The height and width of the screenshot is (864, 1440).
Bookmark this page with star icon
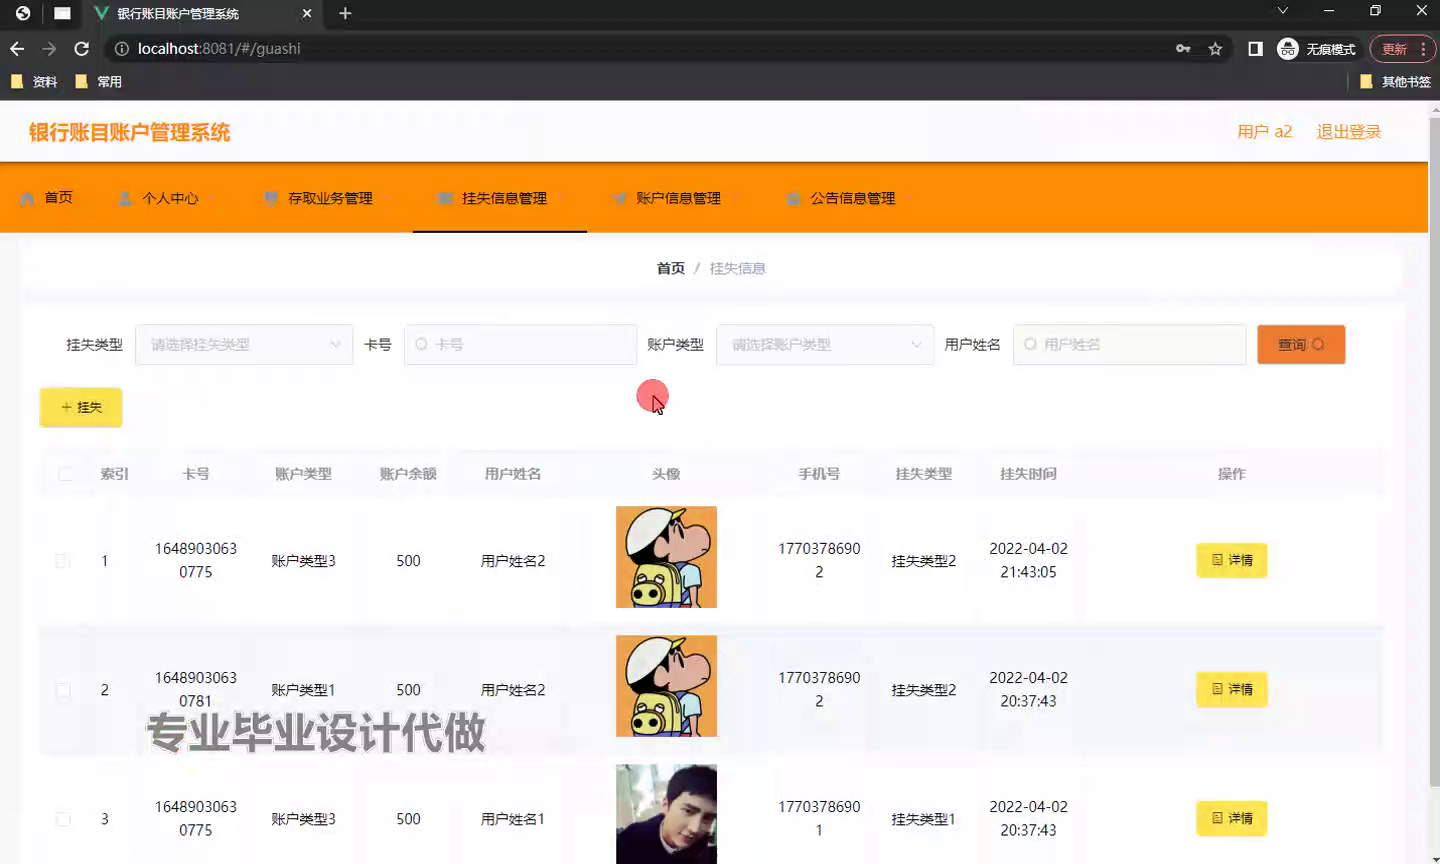(x=1215, y=49)
